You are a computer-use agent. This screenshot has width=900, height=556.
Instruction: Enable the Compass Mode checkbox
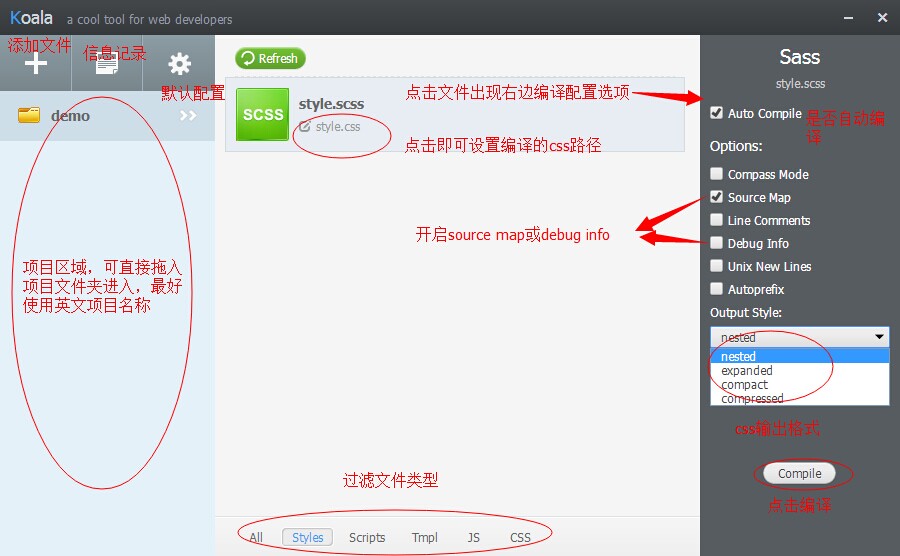tap(716, 173)
